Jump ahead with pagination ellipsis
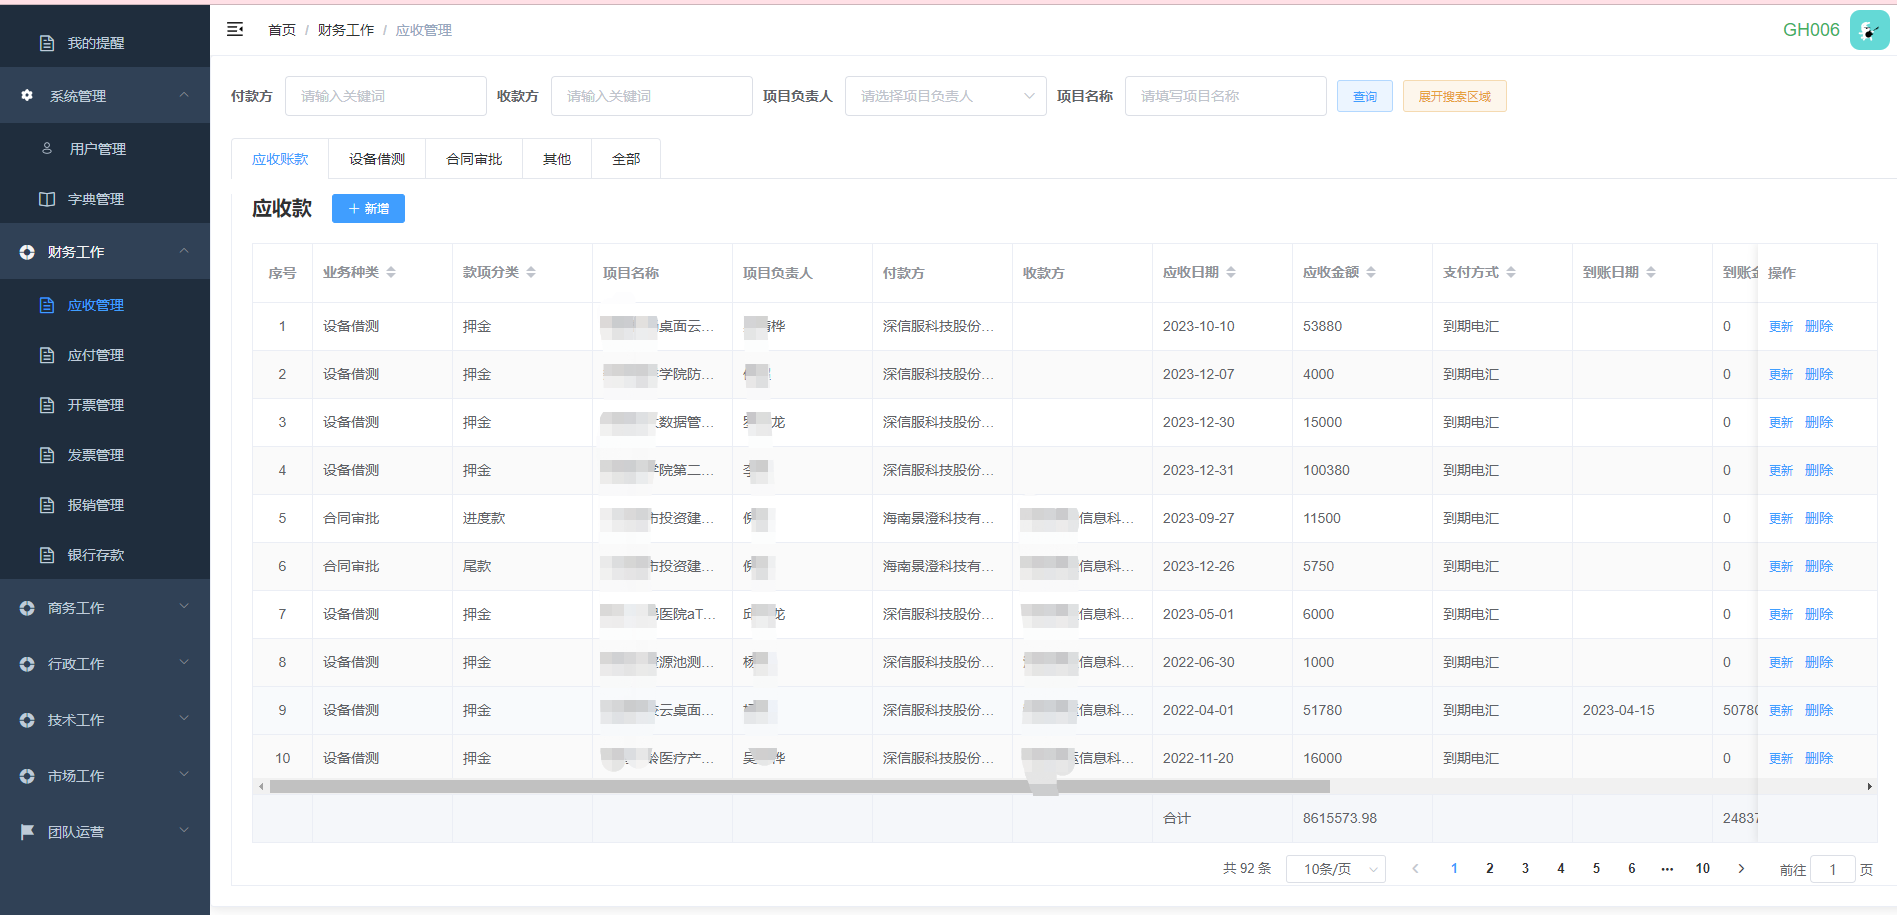 click(1667, 869)
